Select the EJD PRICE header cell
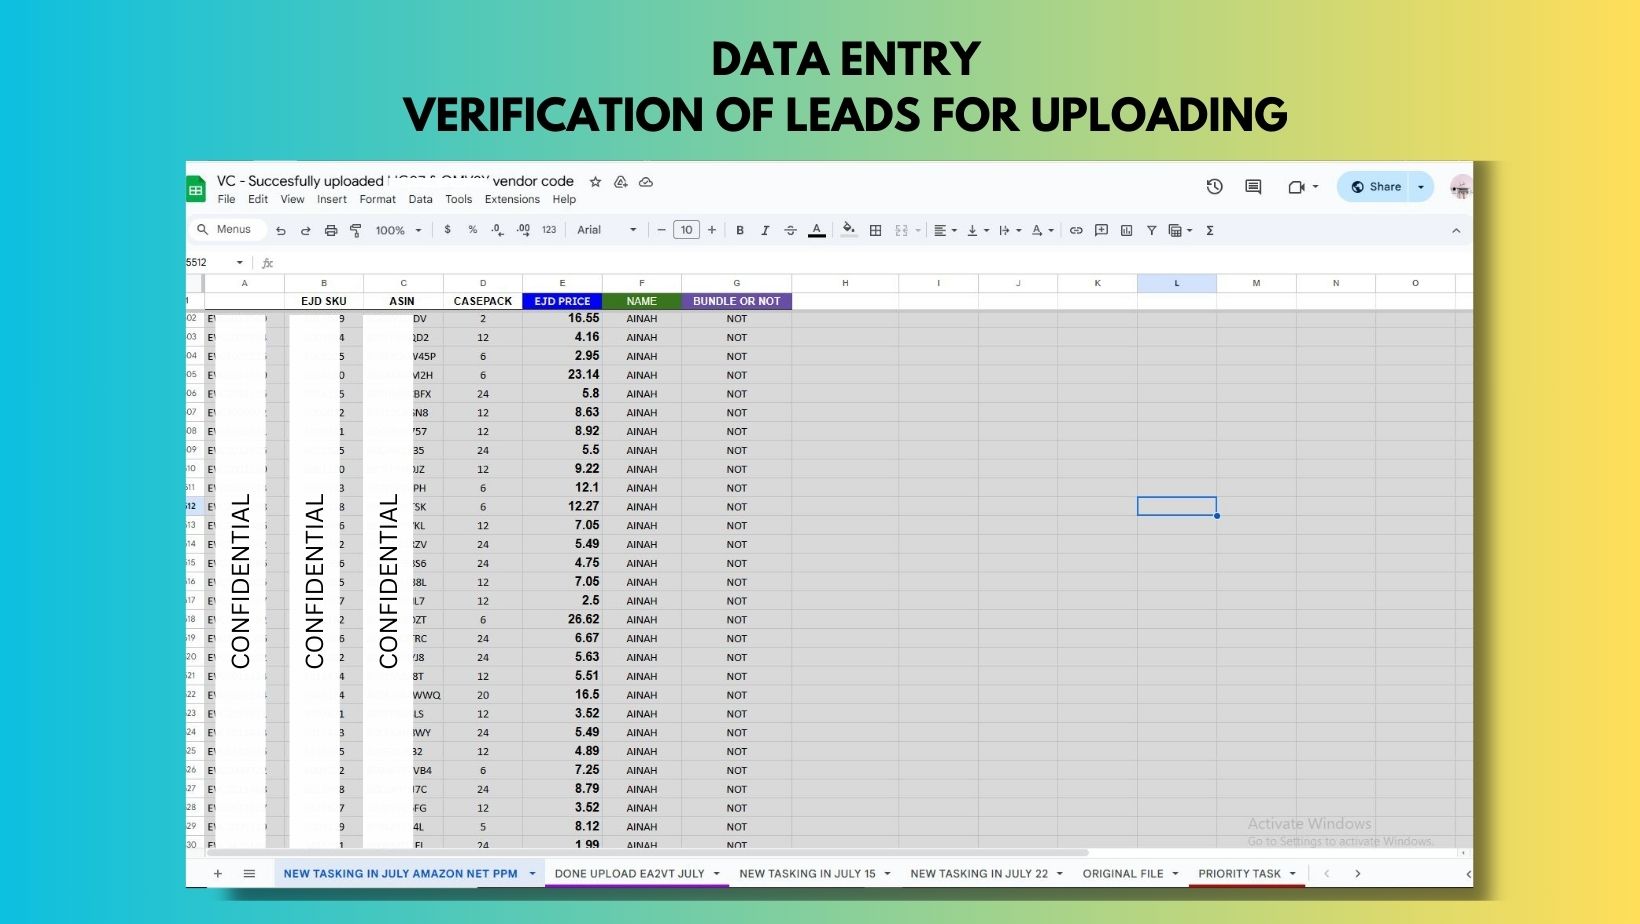The width and height of the screenshot is (1640, 924). tap(562, 301)
